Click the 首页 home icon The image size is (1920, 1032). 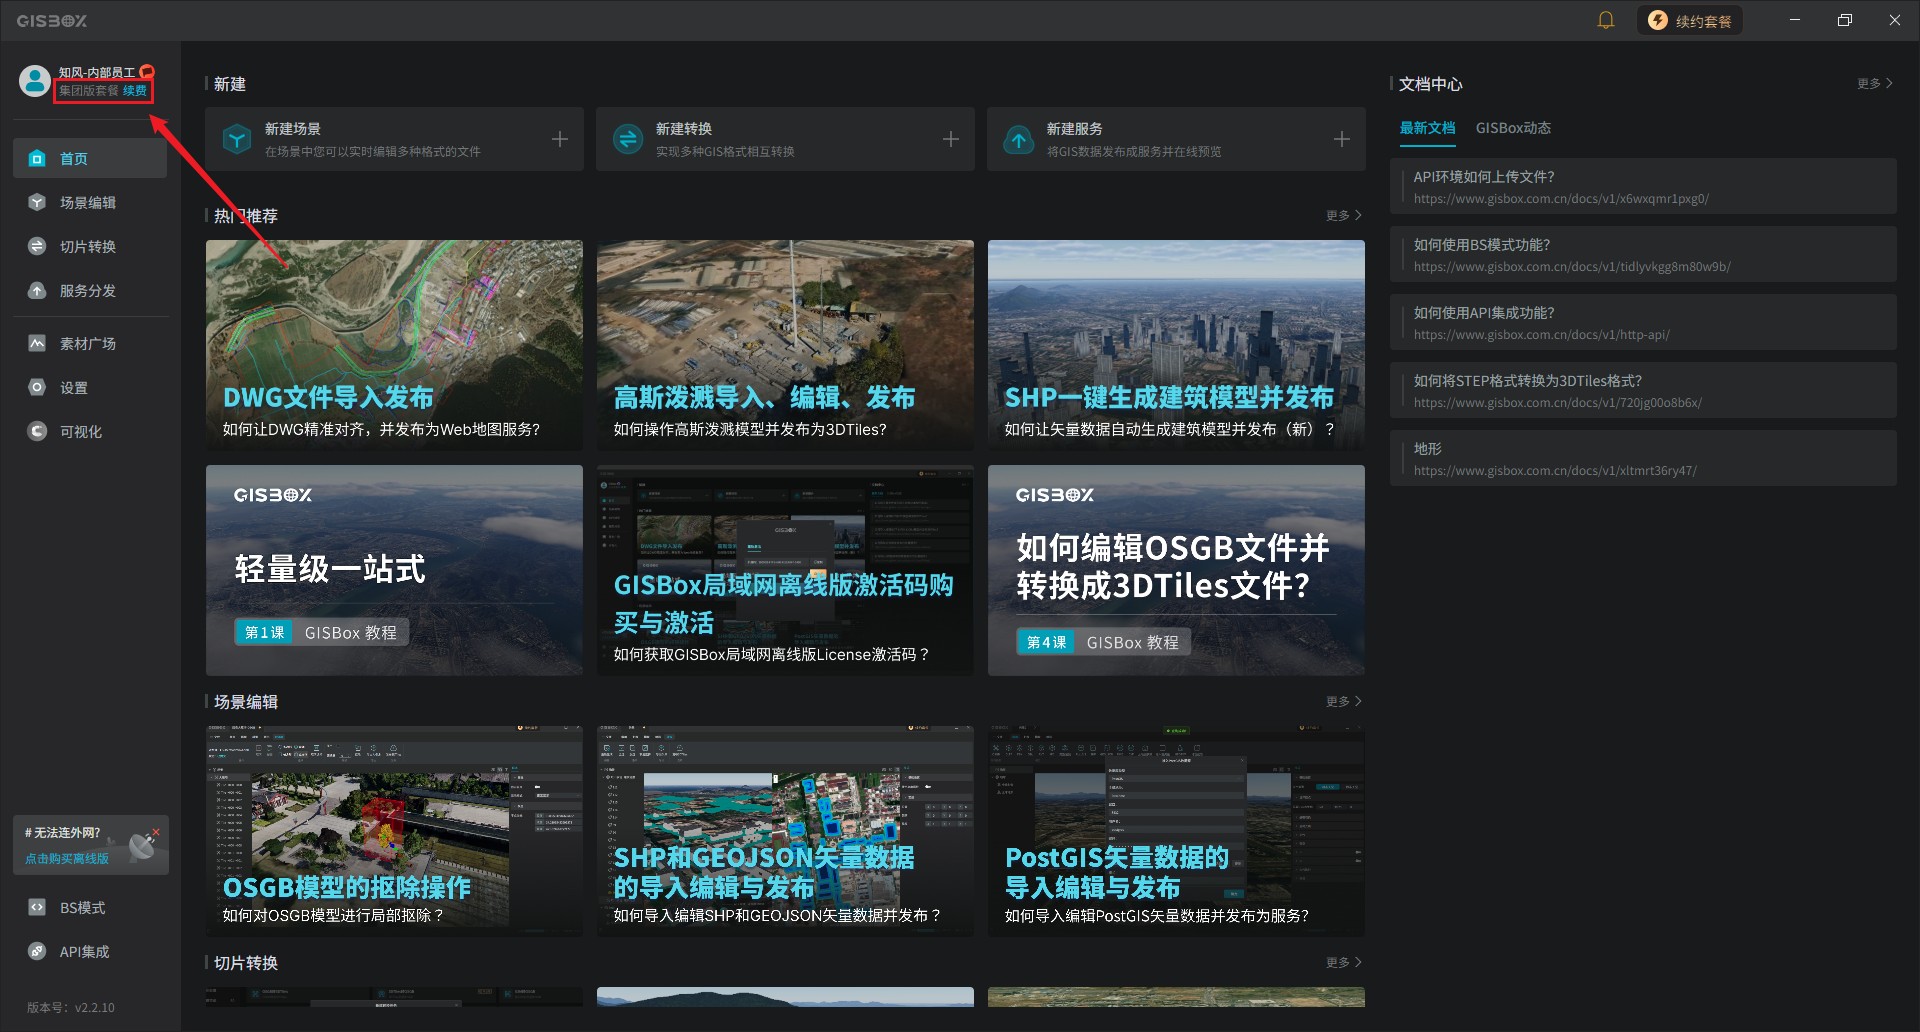tap(37, 158)
